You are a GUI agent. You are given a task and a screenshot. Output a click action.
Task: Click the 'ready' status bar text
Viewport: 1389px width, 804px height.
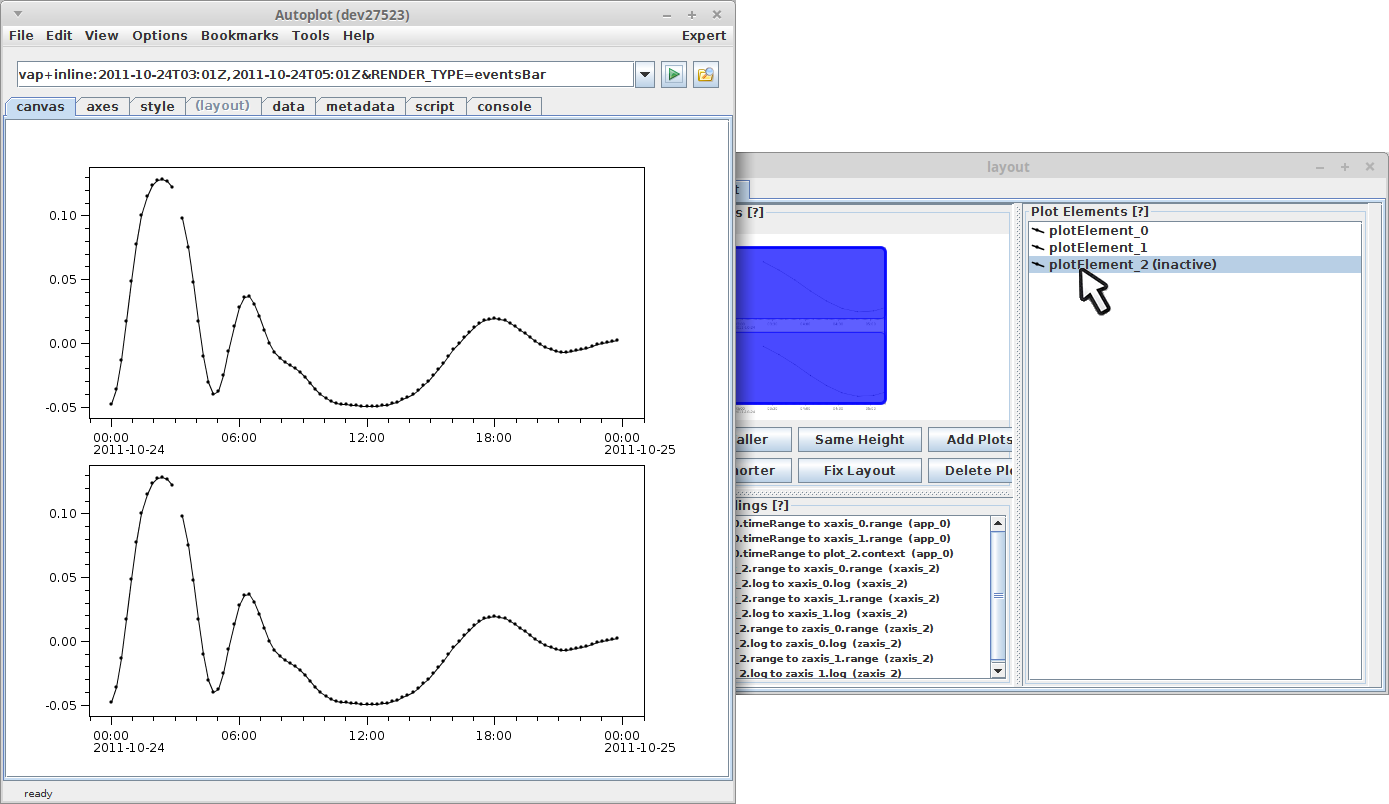click(x=38, y=793)
